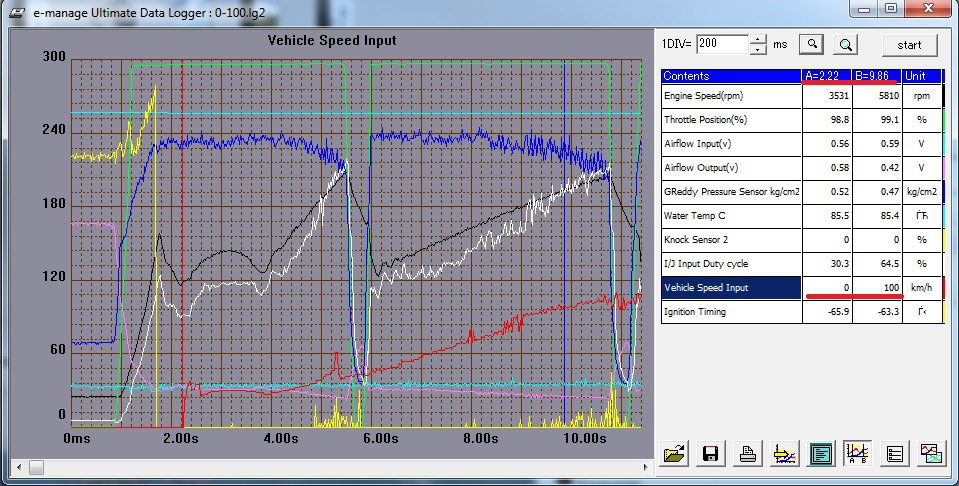Save log with the floppy disk icon
The image size is (959, 486).
(x=710, y=454)
